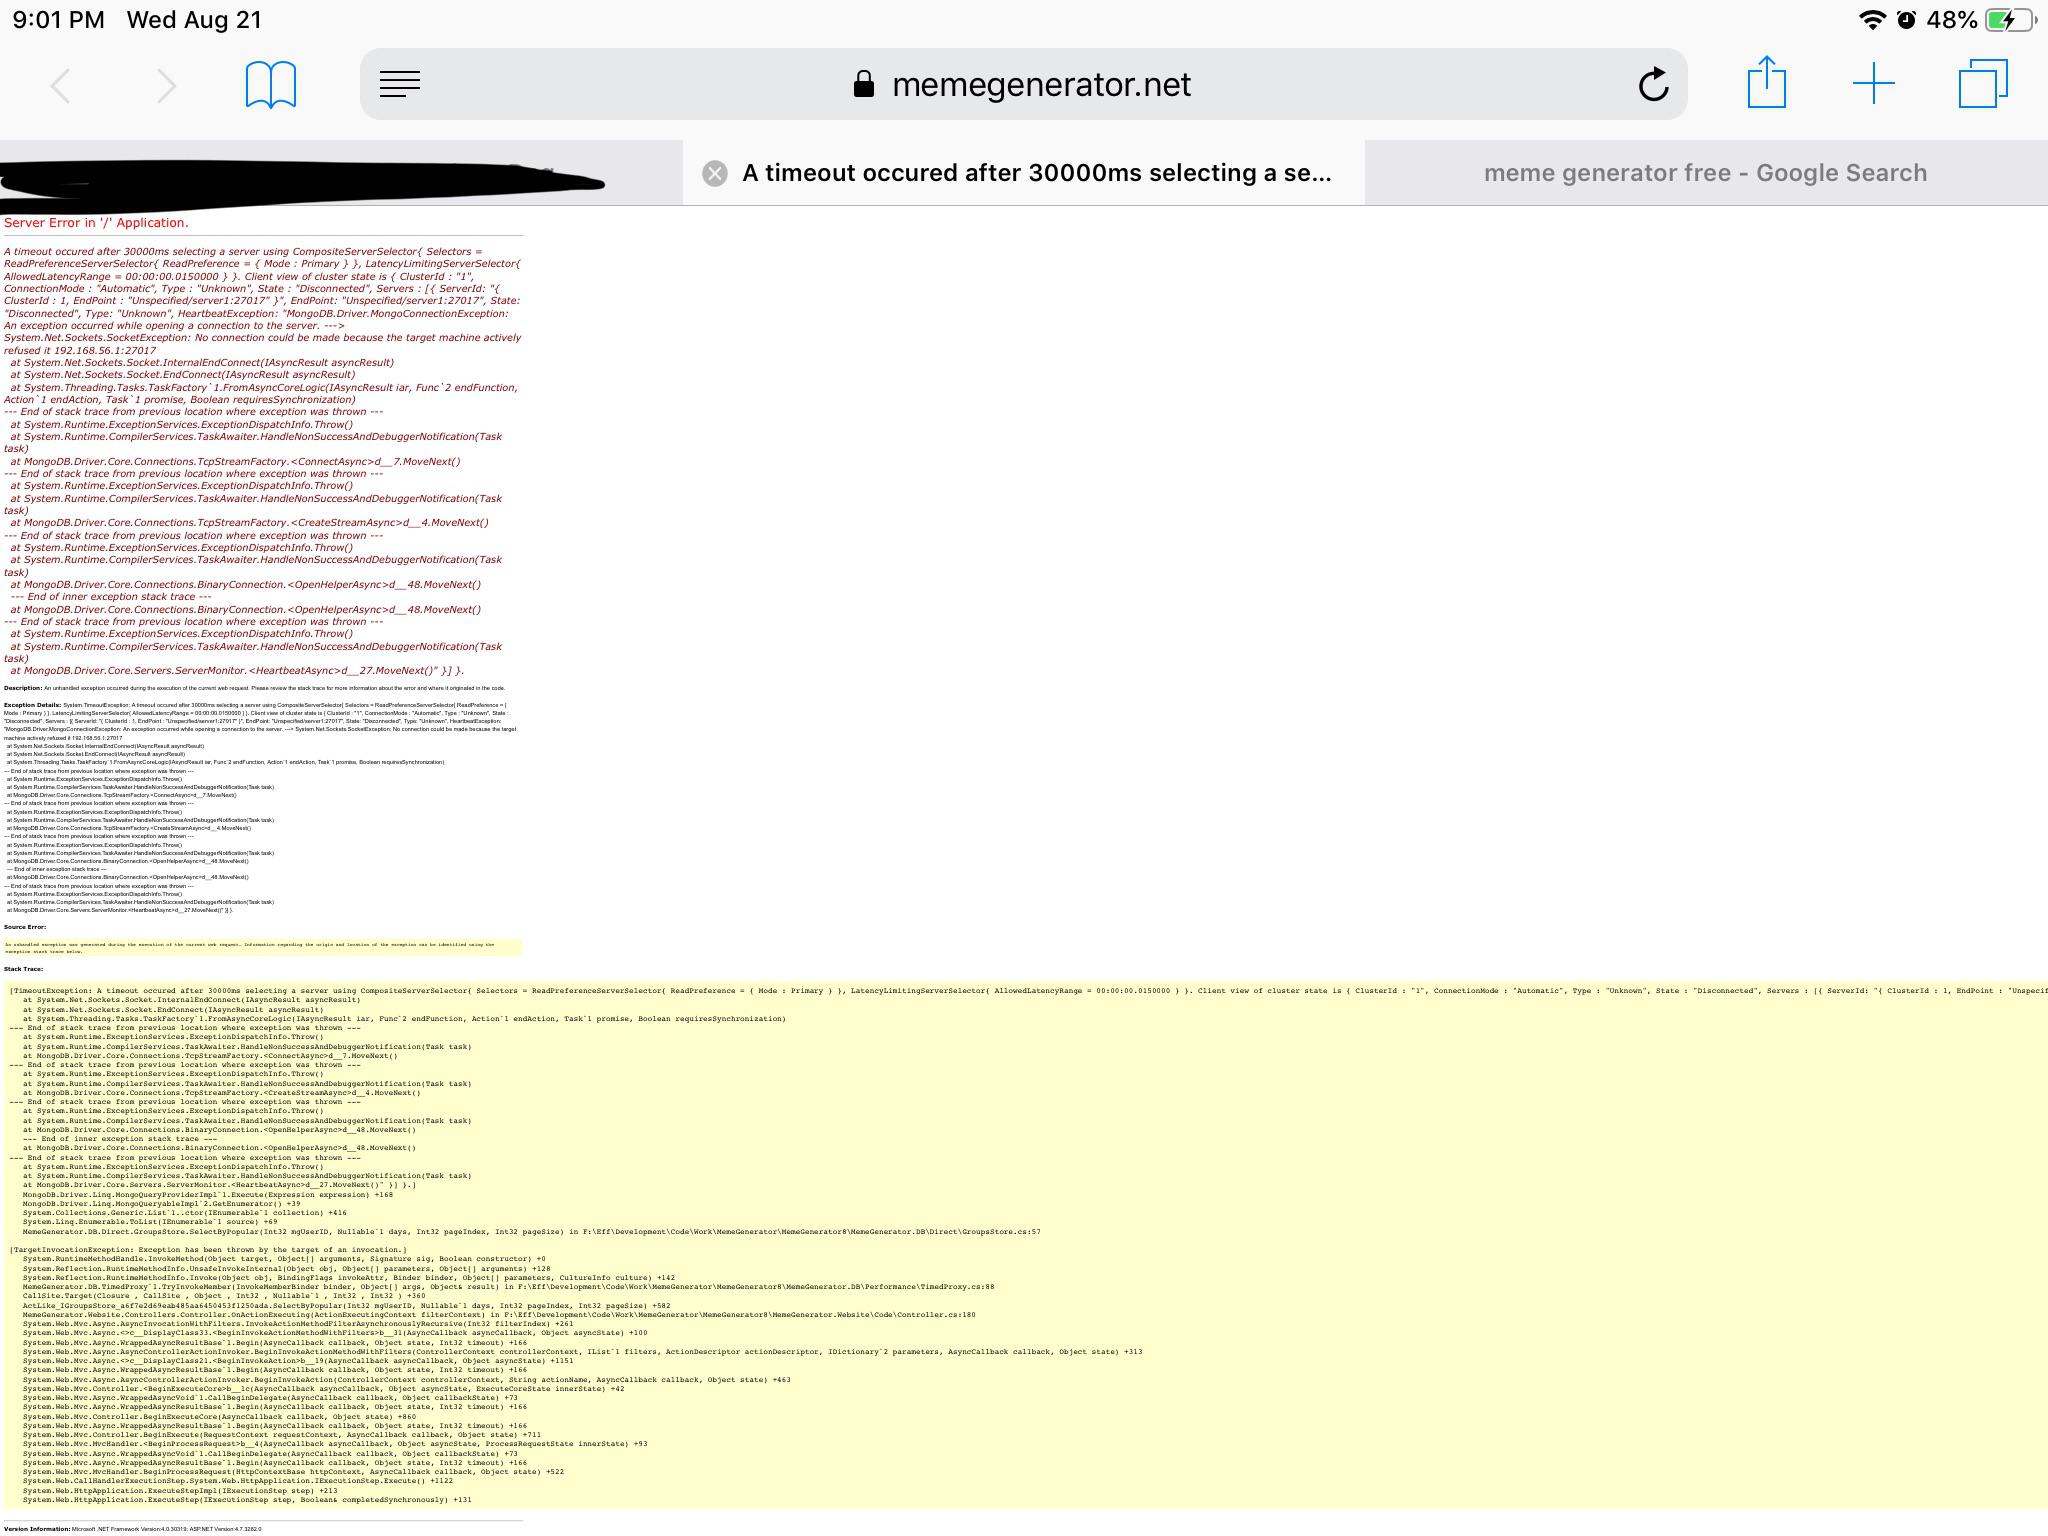The height and width of the screenshot is (1536, 2048).
Task: Tap the Server Error heading
Action: point(96,222)
